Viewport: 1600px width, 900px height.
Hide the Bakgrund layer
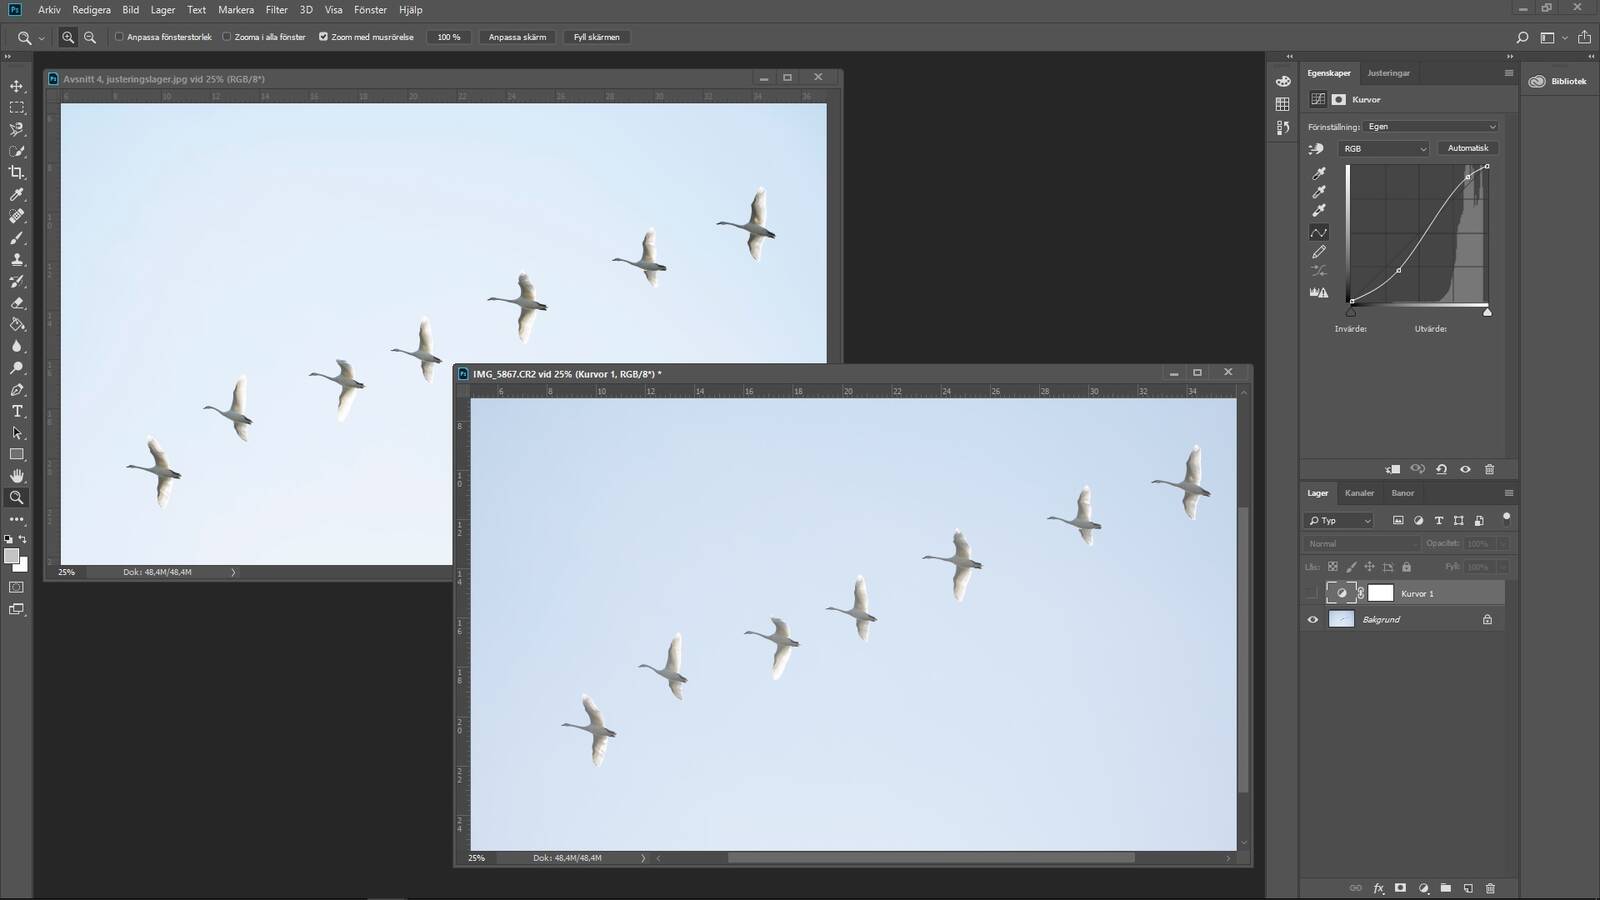click(x=1313, y=620)
